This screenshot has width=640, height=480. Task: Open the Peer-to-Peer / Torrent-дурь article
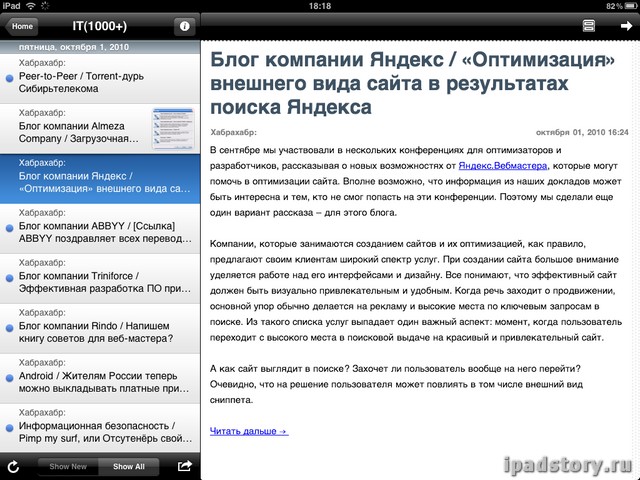(100, 79)
